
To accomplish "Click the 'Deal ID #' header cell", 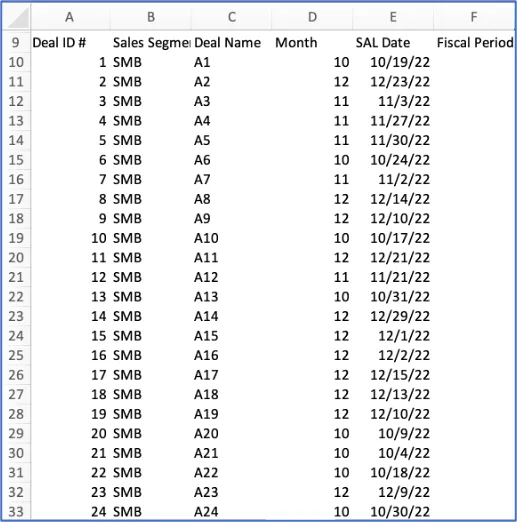I will [70, 43].
